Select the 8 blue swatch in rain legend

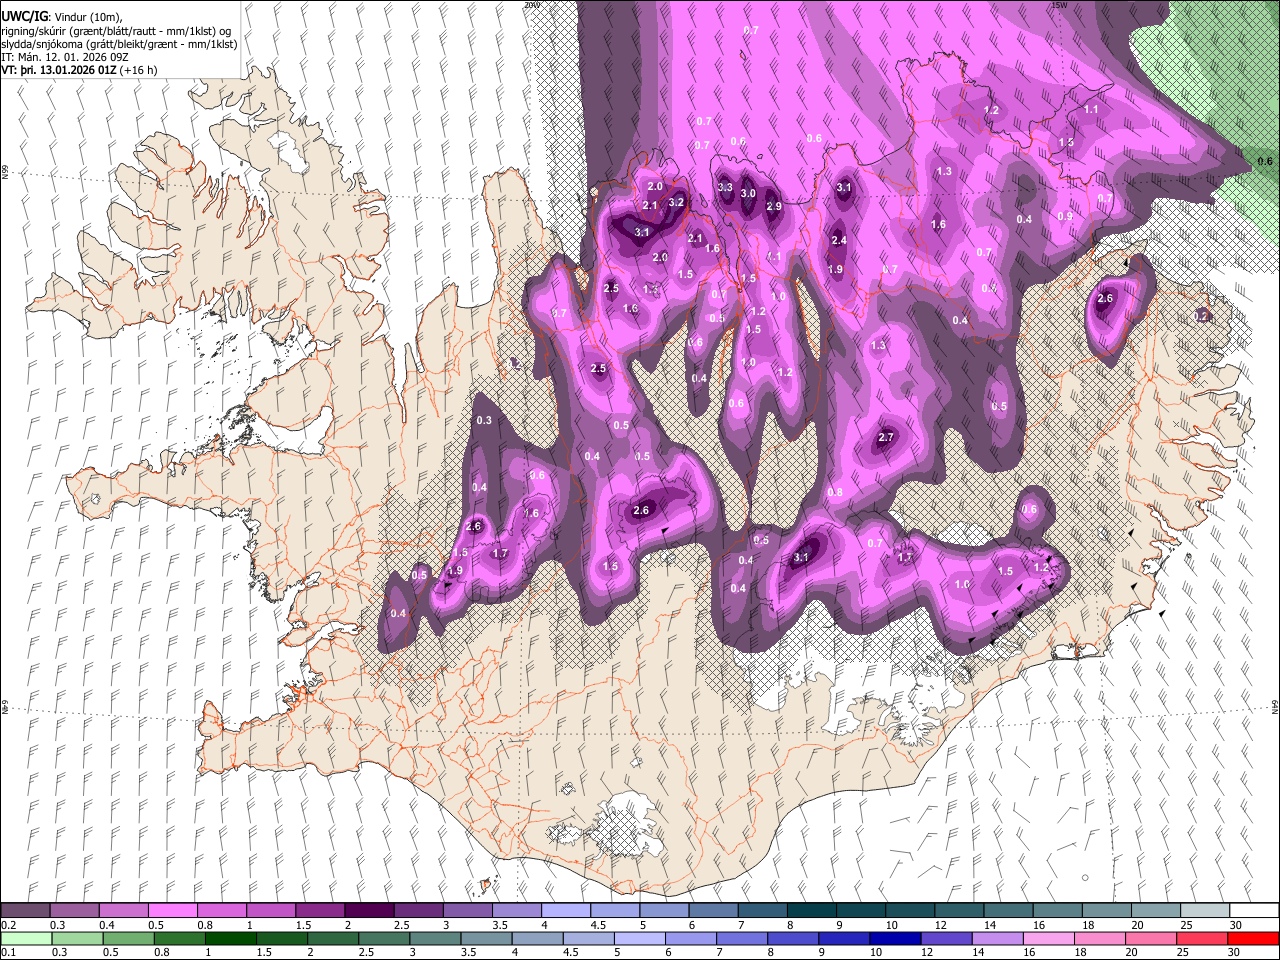pyautogui.click(x=793, y=938)
